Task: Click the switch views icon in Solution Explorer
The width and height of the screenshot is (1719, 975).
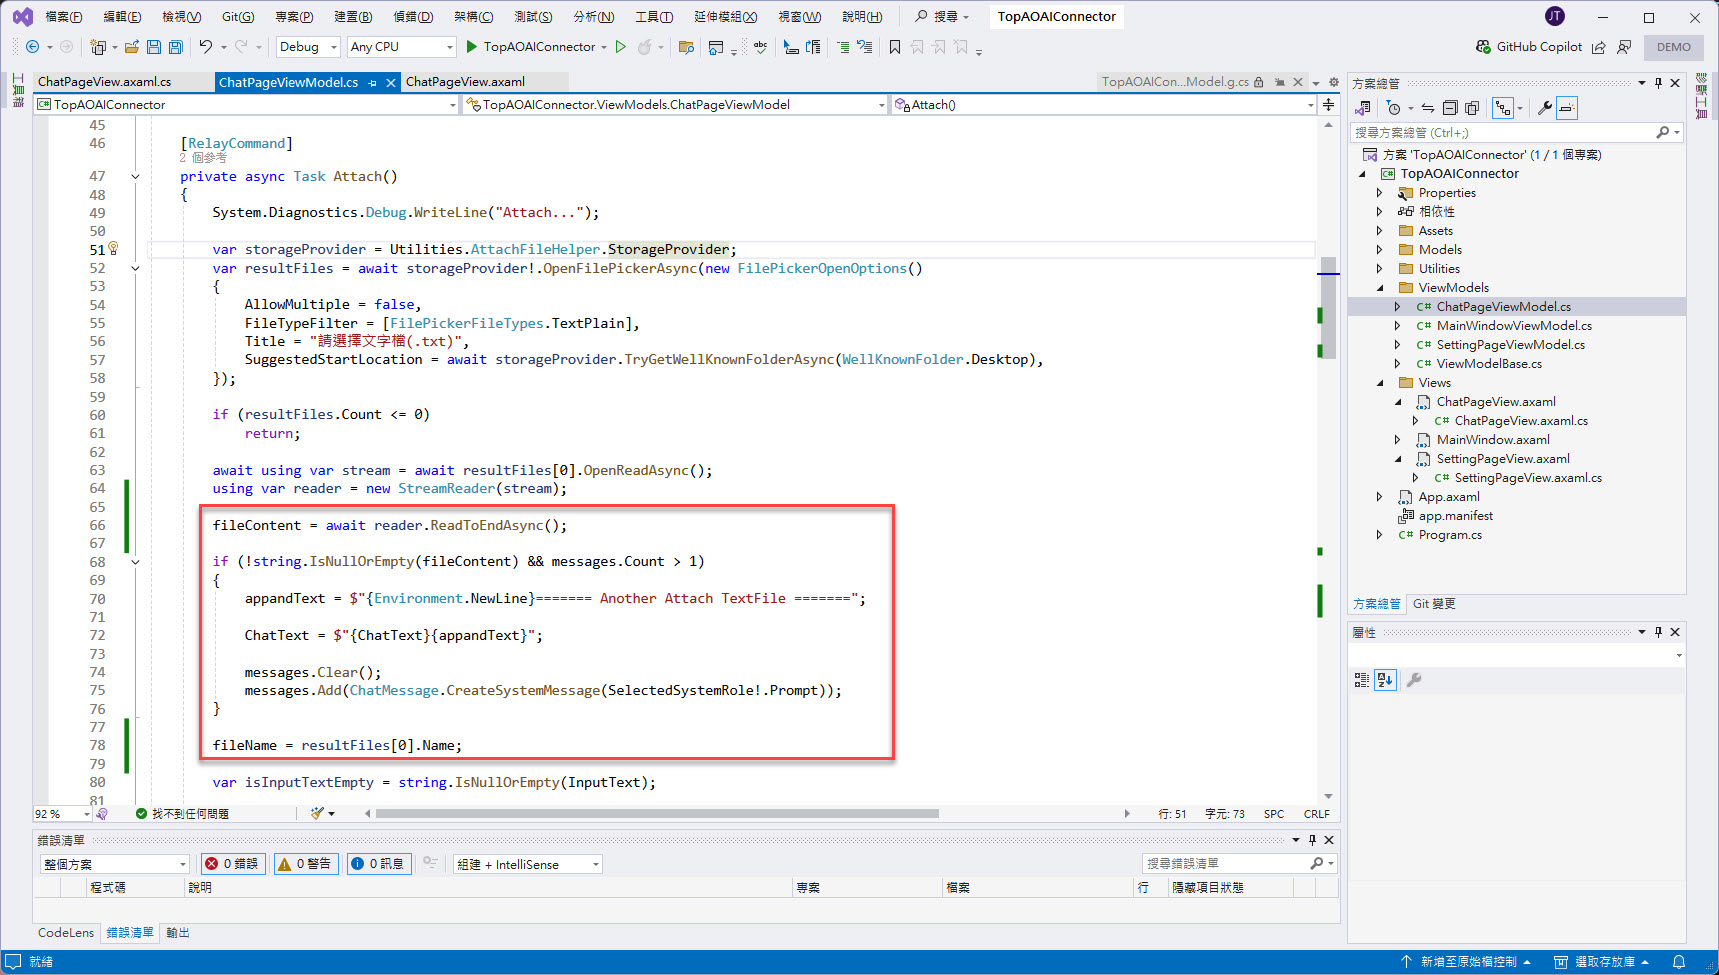Action: click(1363, 108)
